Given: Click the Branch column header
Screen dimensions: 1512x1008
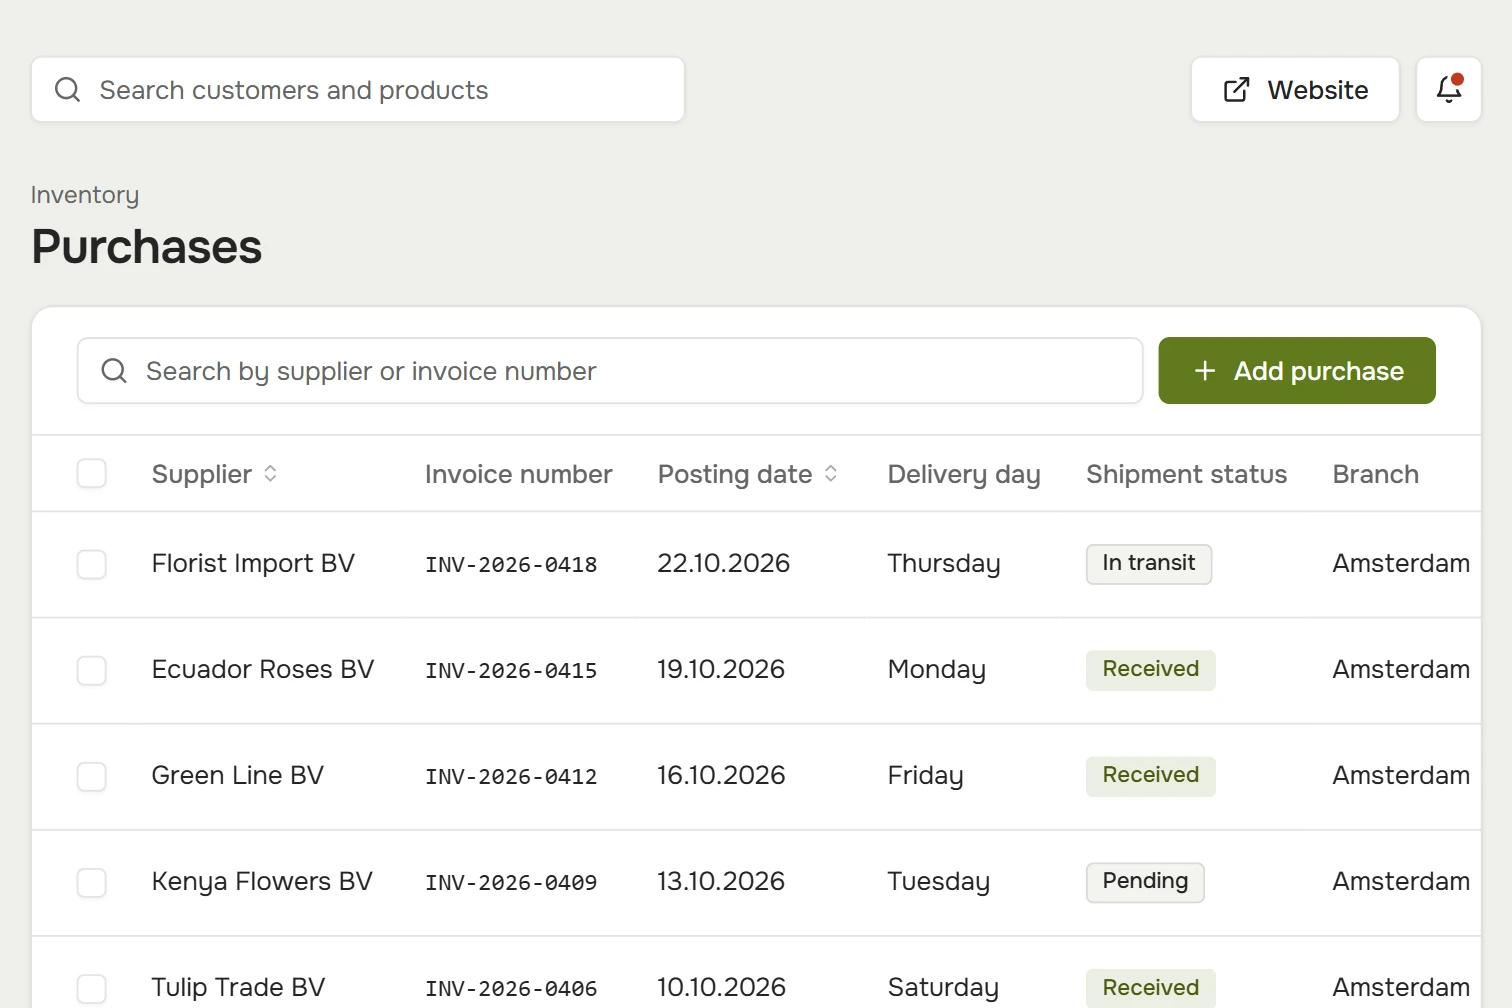Looking at the screenshot, I should pos(1376,474).
